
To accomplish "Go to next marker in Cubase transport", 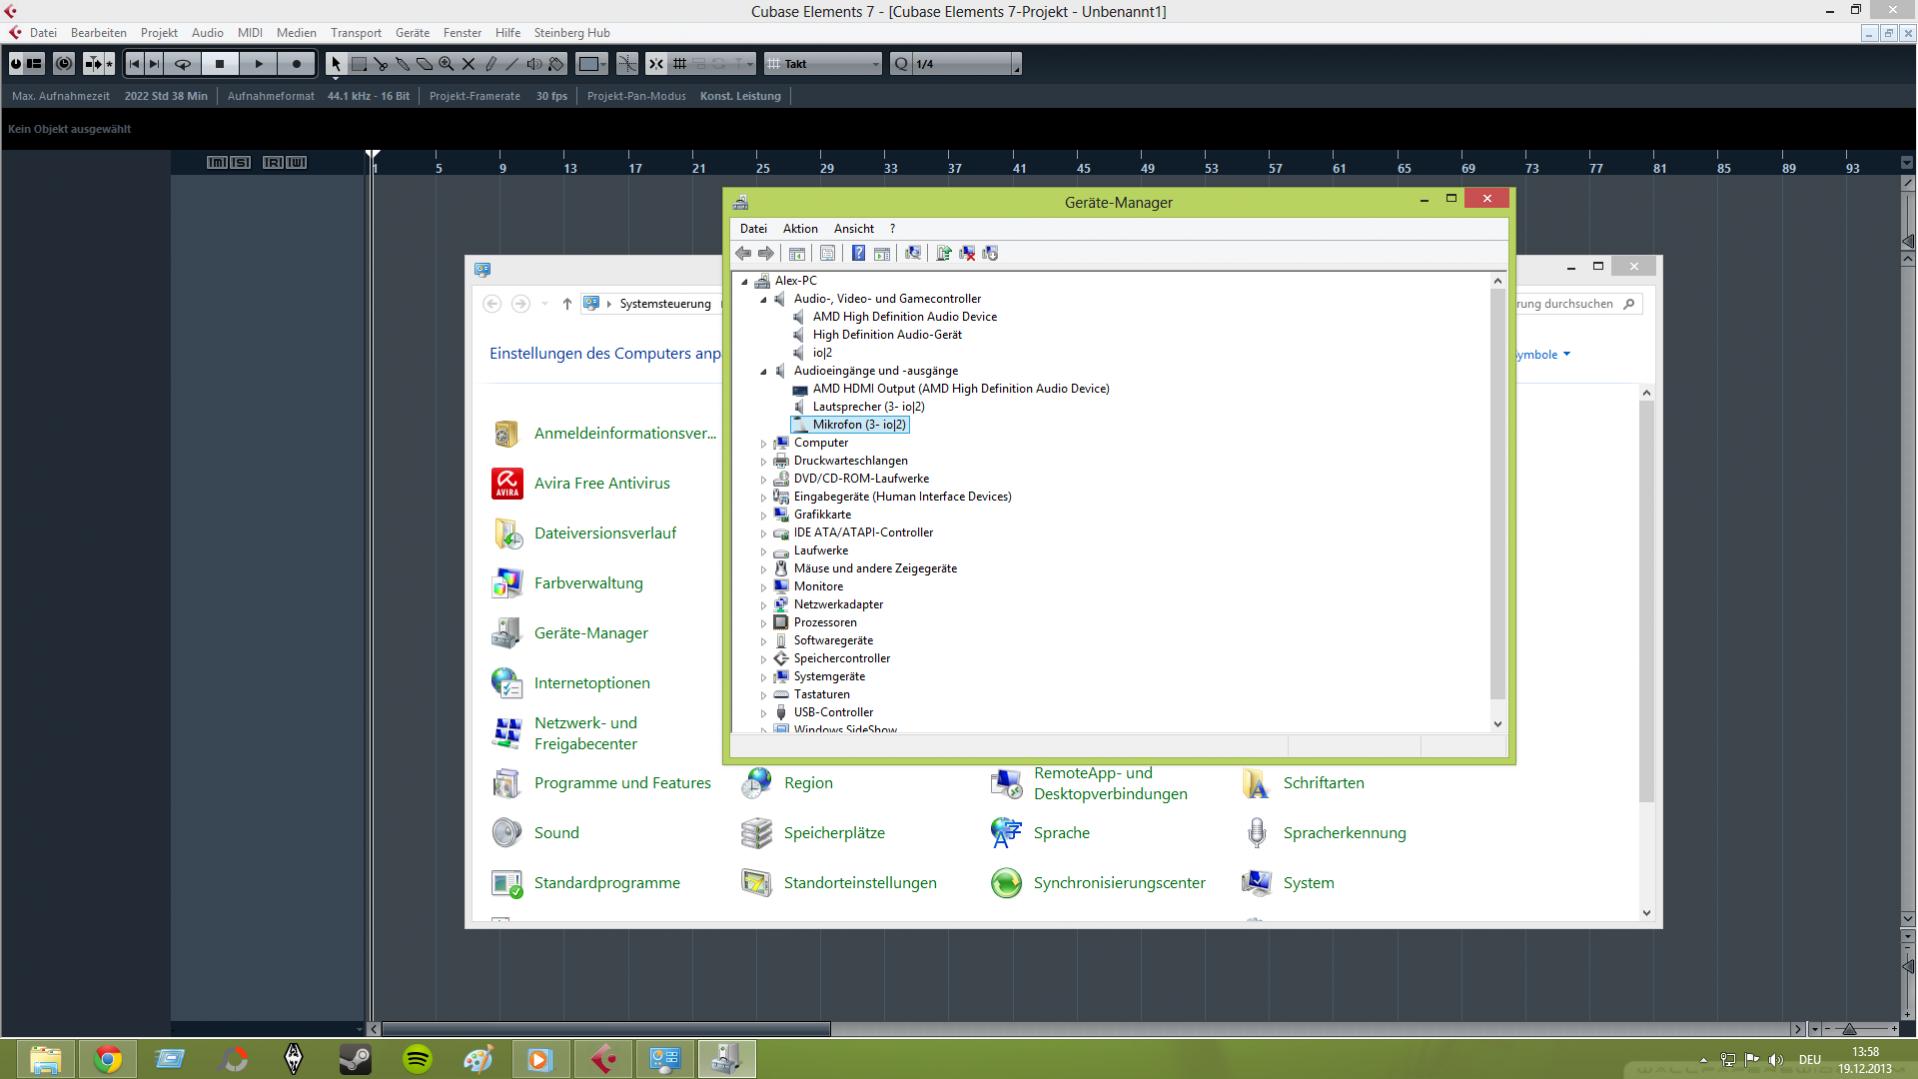I will 154,64.
